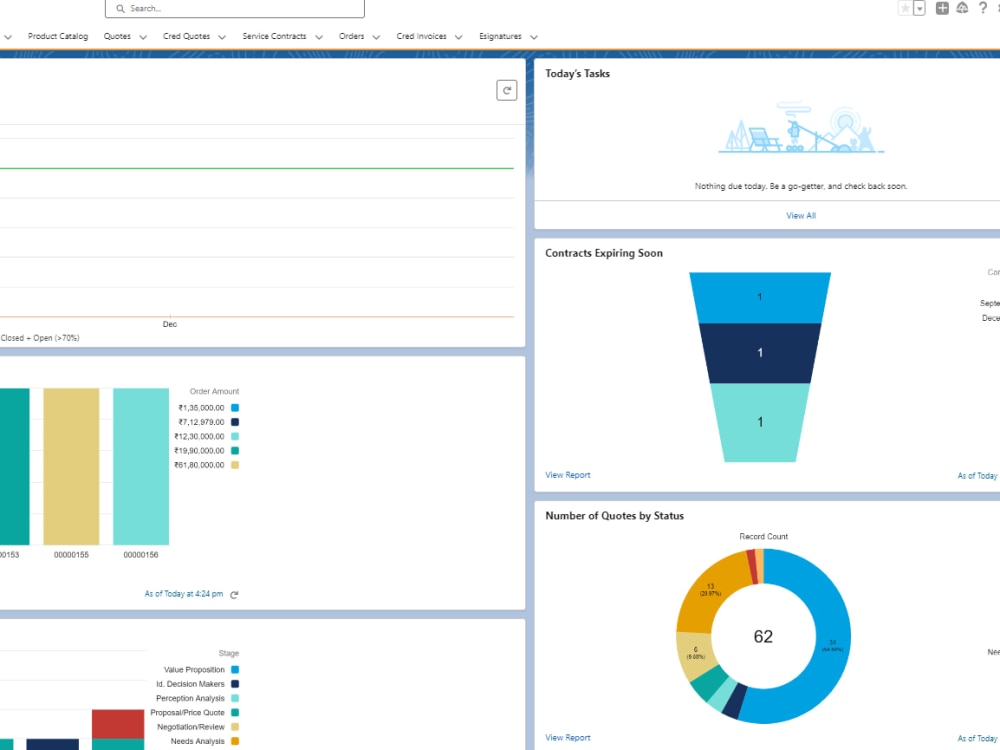
Task: Open the Cred Invoices tab
Action: pos(422,36)
